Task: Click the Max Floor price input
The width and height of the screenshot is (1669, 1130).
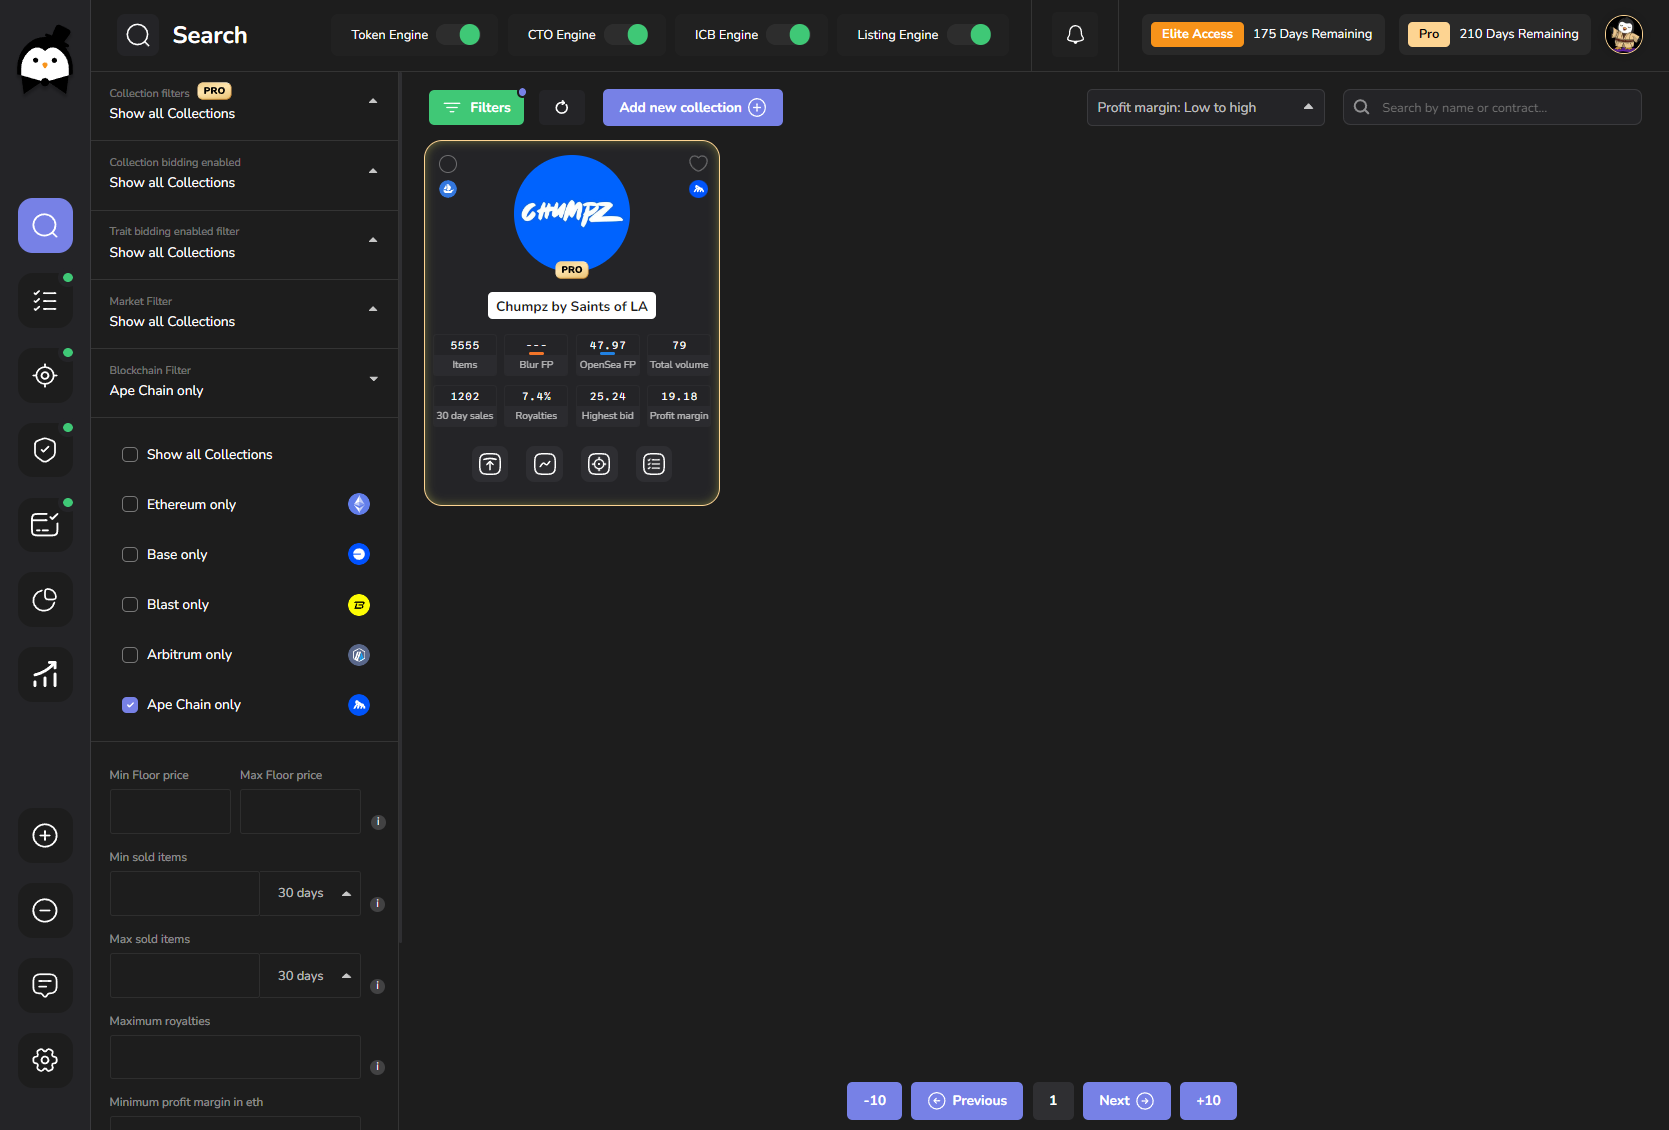Action: pyautogui.click(x=300, y=811)
